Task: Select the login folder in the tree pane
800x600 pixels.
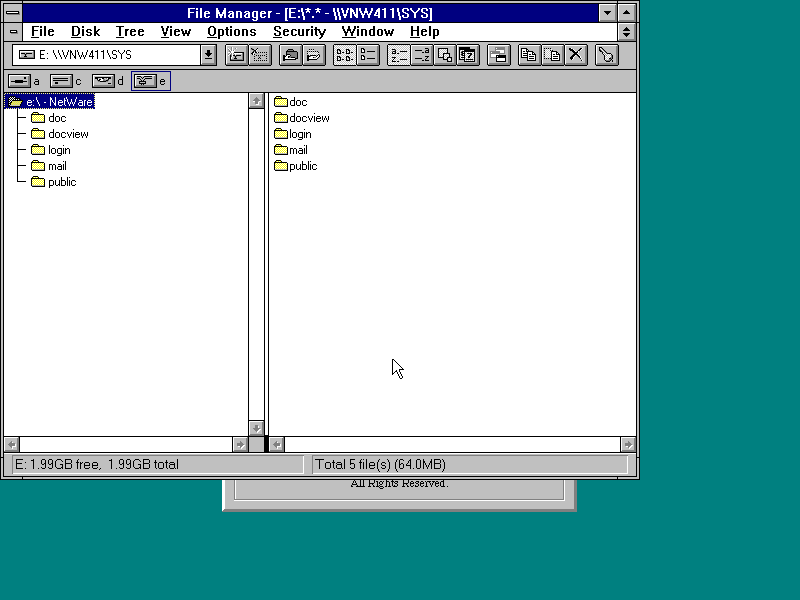Action: click(x=51, y=150)
